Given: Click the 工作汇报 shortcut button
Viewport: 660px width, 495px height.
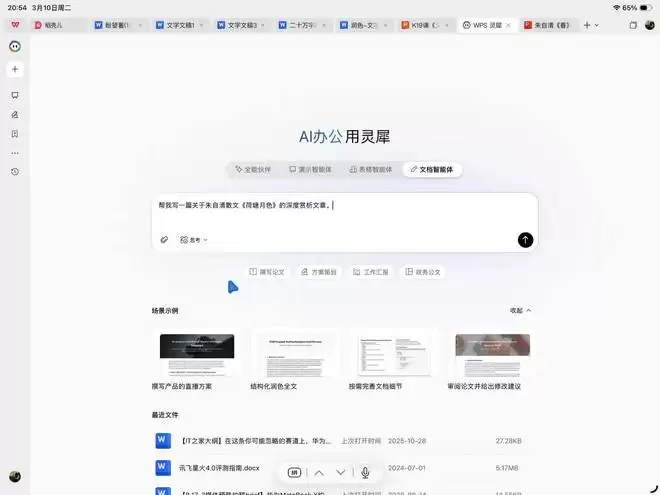Looking at the screenshot, I should point(370,271).
